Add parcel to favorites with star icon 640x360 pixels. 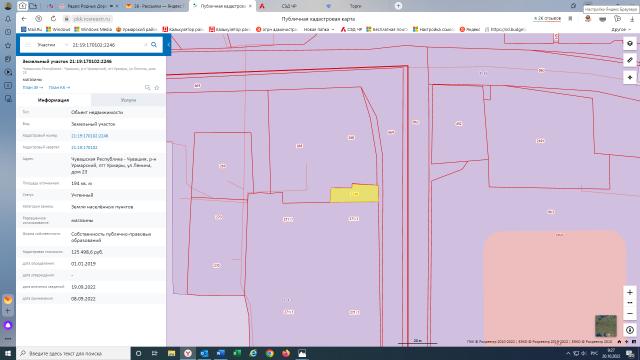click(x=157, y=88)
